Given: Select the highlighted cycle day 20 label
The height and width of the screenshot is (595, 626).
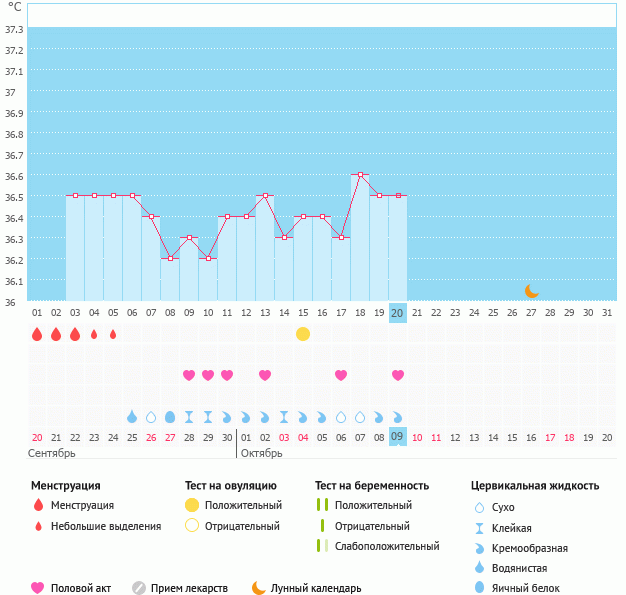Looking at the screenshot, I should (397, 313).
